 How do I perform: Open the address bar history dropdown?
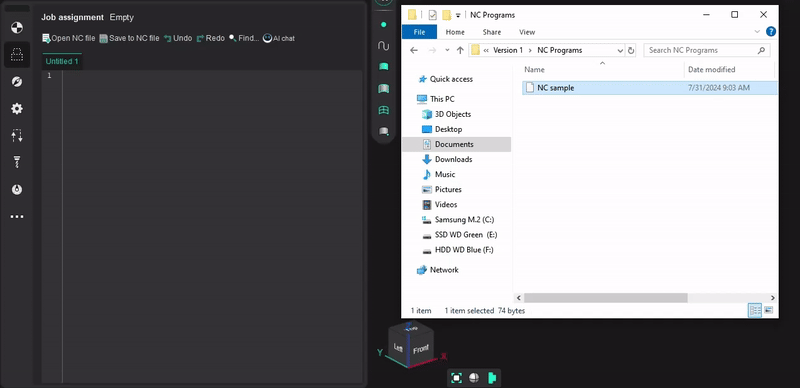click(620, 51)
